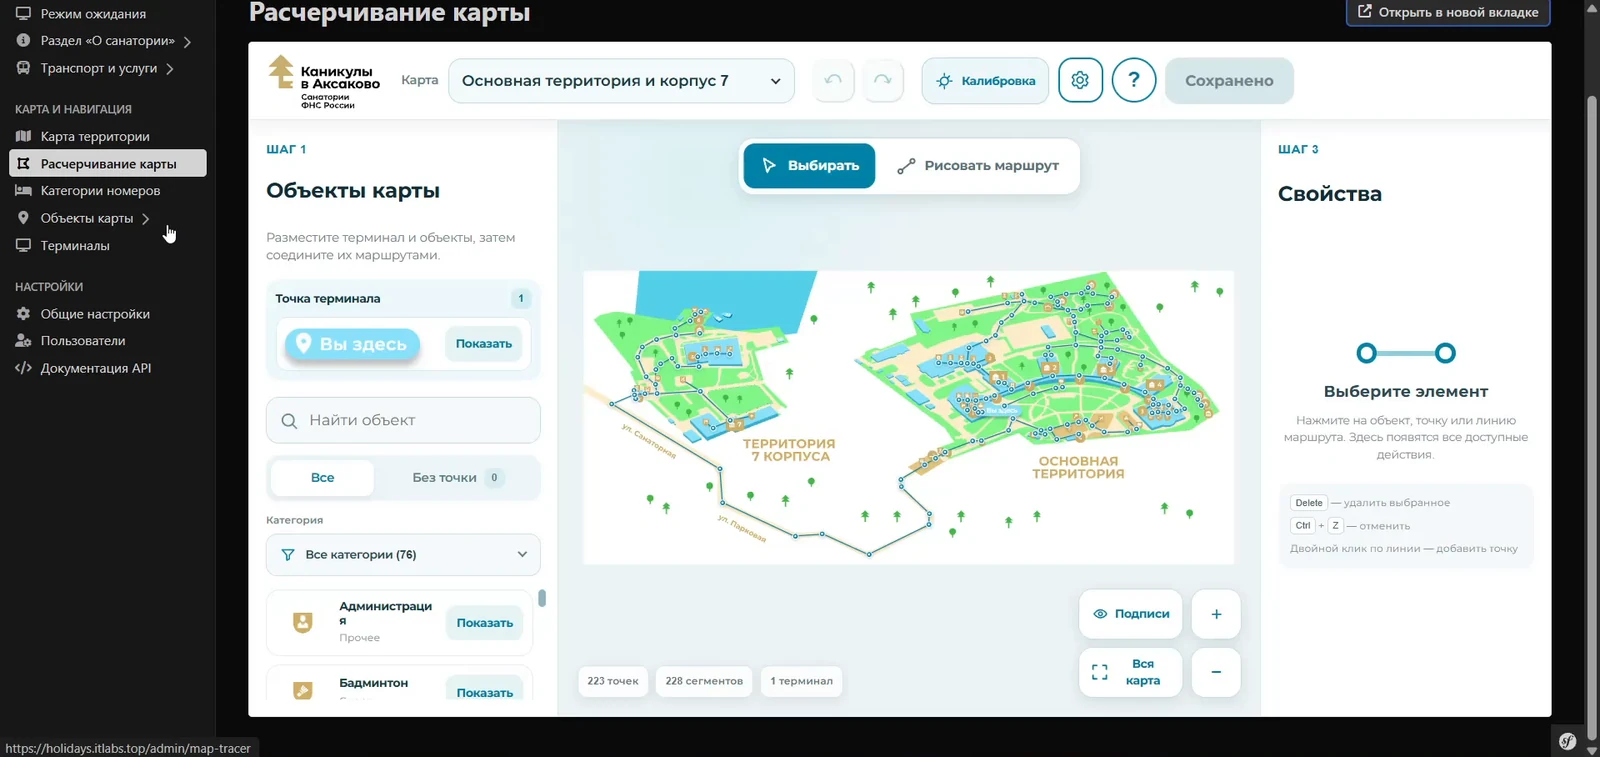This screenshot has height=757, width=1600.
Task: Click the Карта территории map icon
Action: tap(23, 136)
